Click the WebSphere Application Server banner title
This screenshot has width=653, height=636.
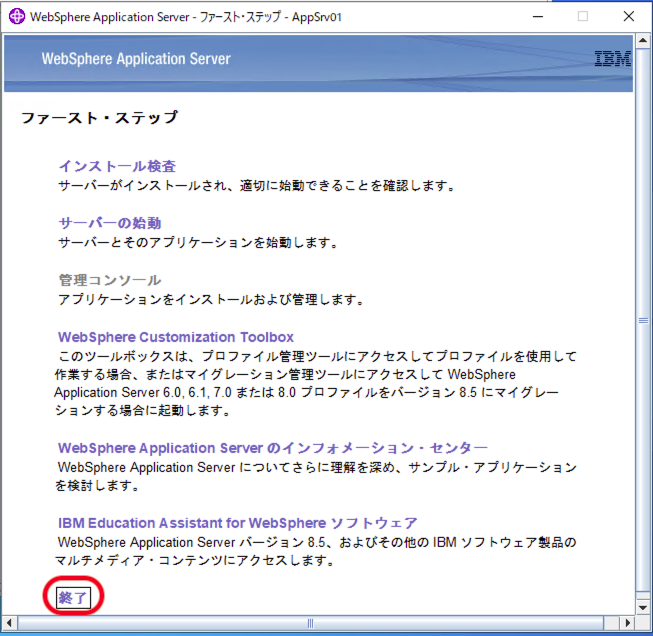(x=136, y=59)
